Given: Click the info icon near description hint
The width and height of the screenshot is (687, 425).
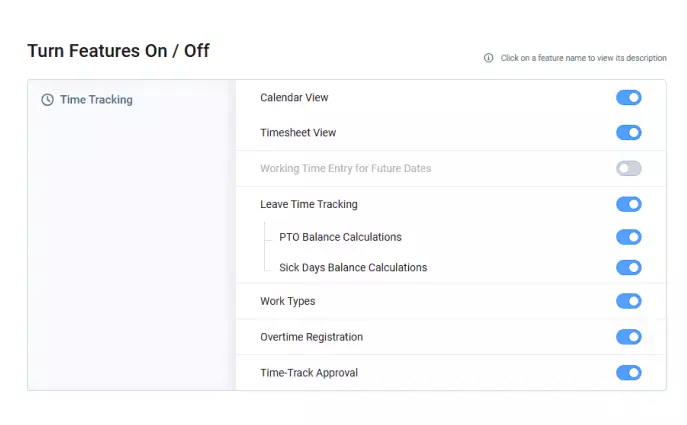Looking at the screenshot, I should pos(489,58).
